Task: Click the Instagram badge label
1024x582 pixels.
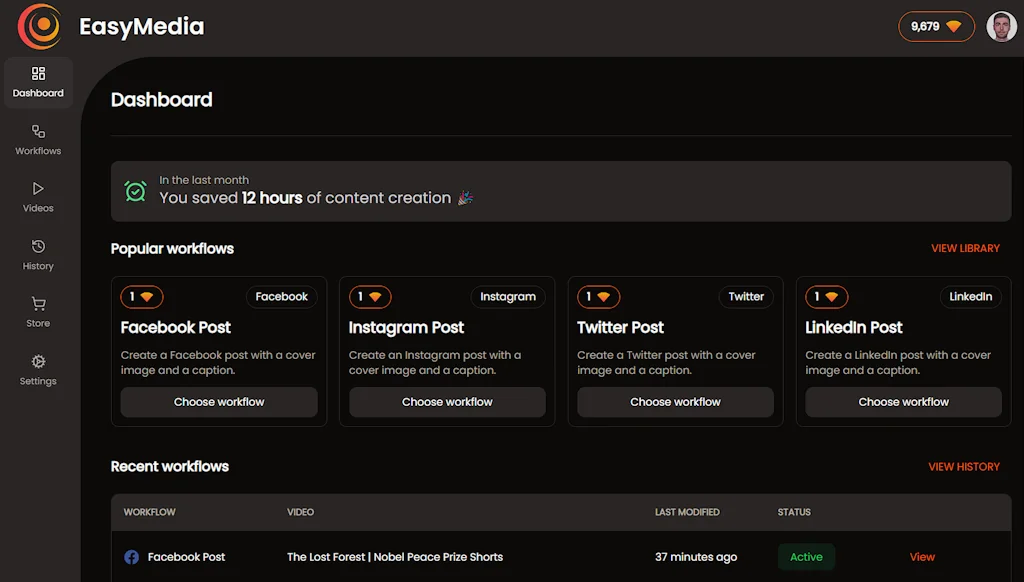Action: (508, 297)
